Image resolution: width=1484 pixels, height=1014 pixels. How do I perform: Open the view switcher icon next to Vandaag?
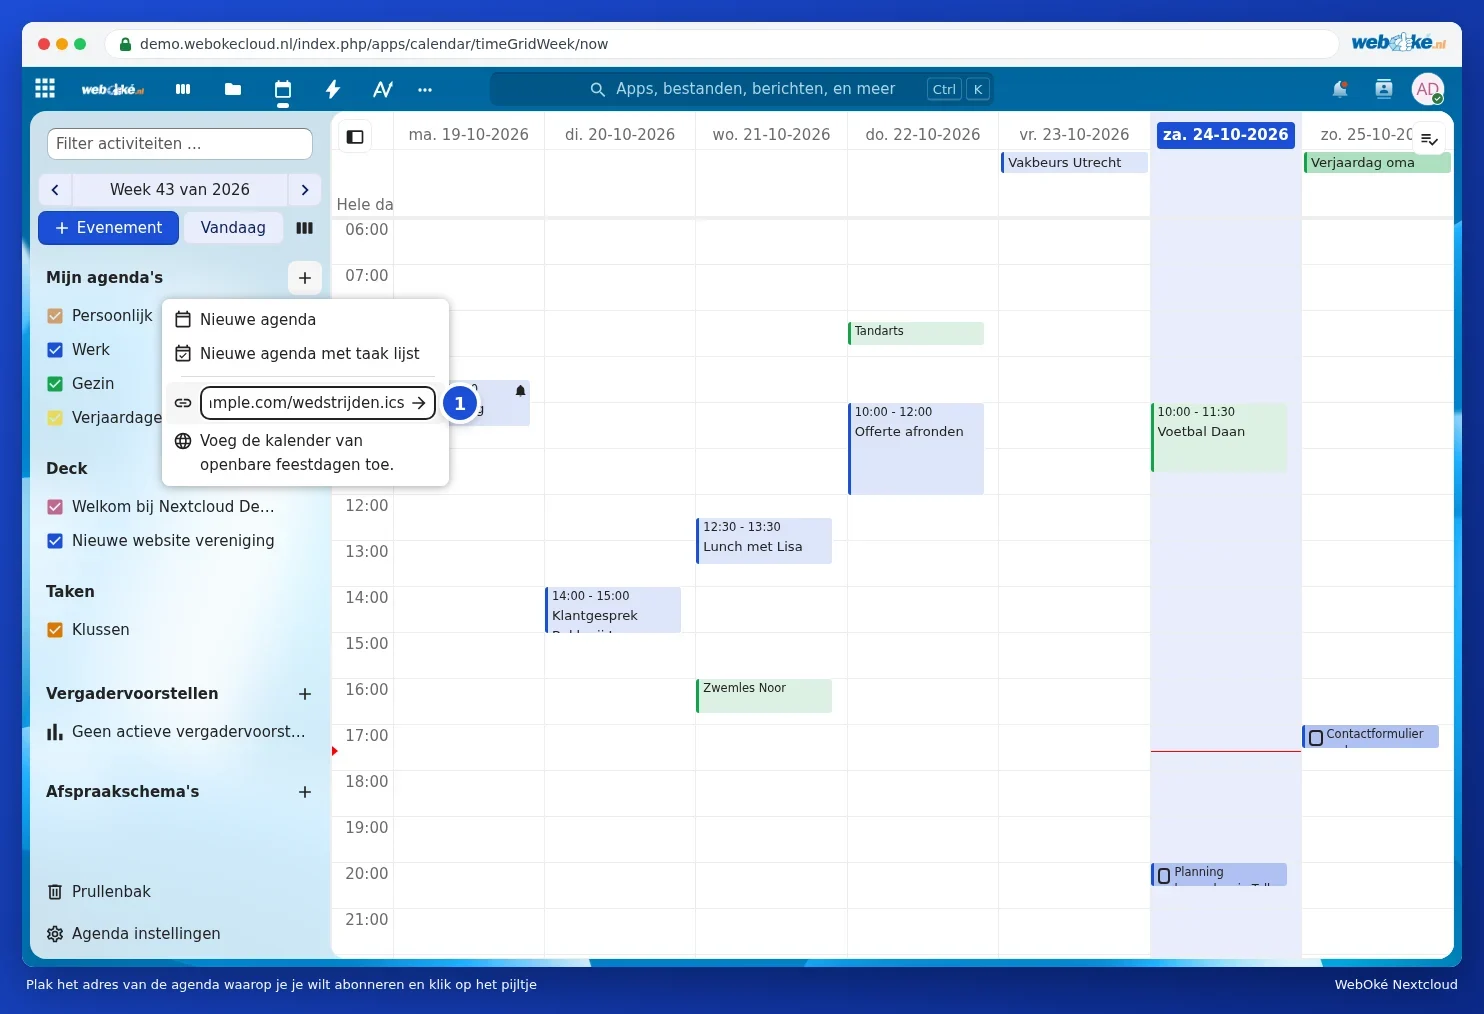(x=305, y=228)
